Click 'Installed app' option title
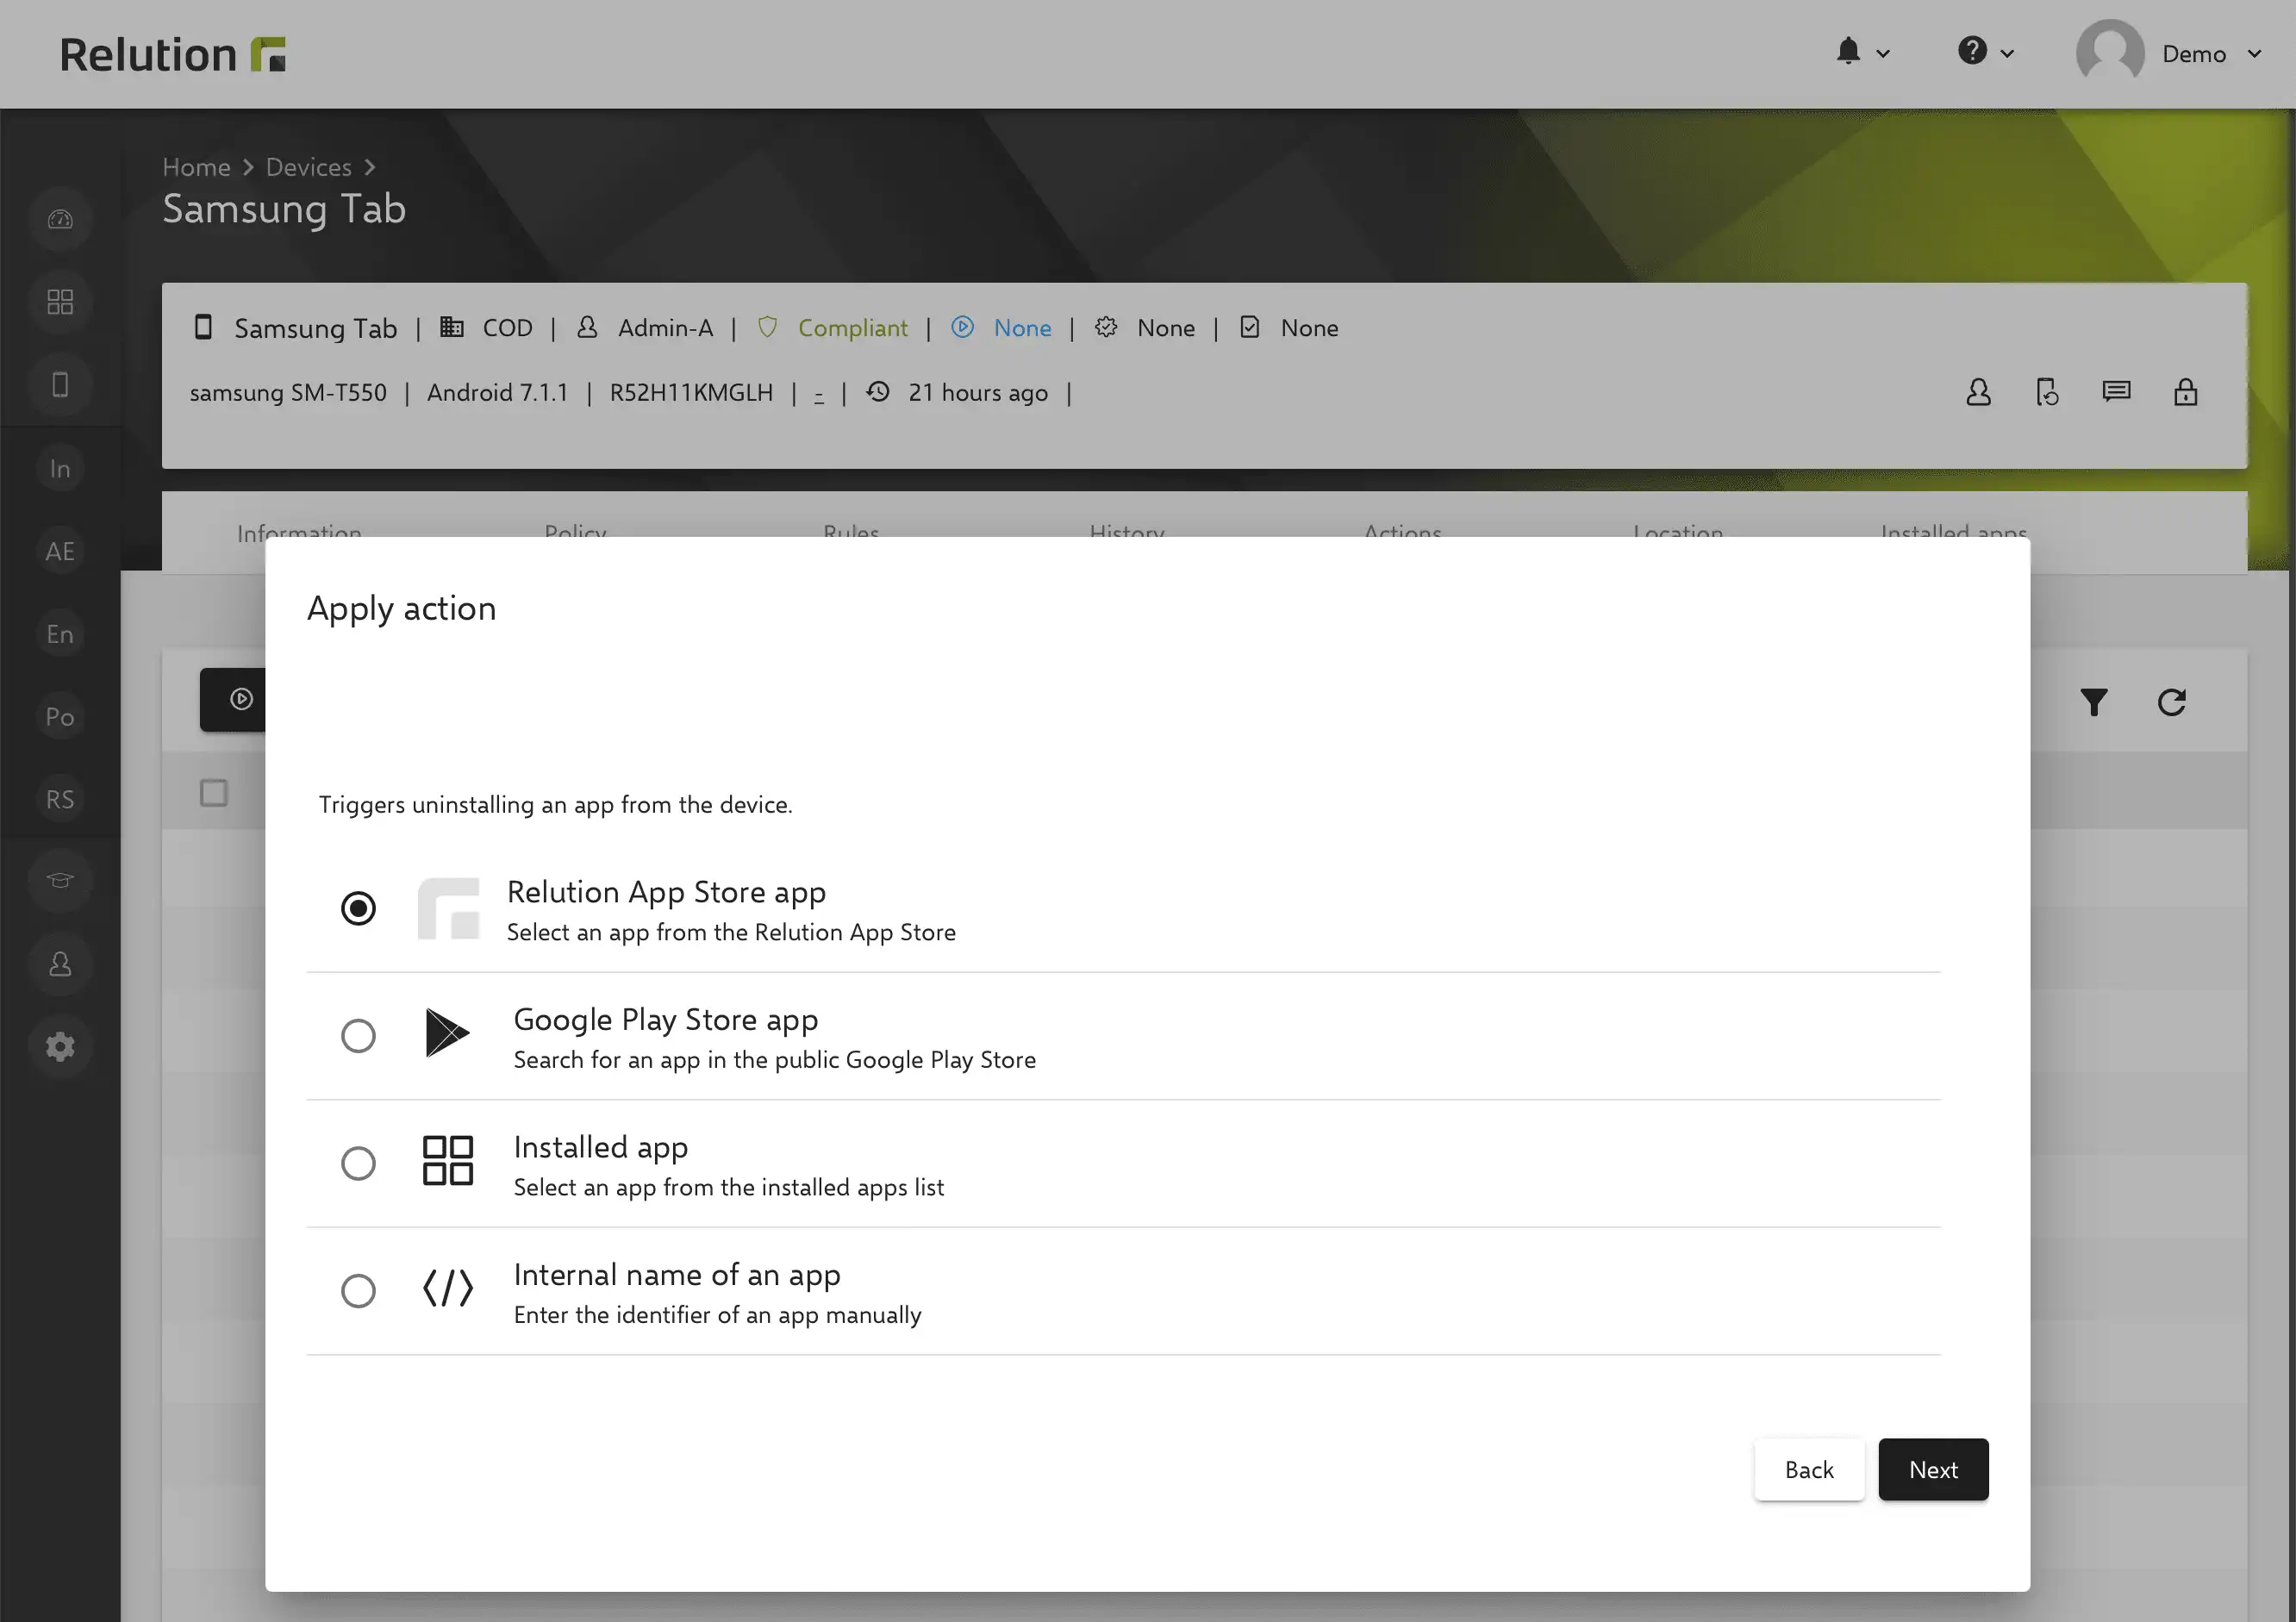Screen dimensions: 2296x1622 pyautogui.click(x=600, y=1147)
